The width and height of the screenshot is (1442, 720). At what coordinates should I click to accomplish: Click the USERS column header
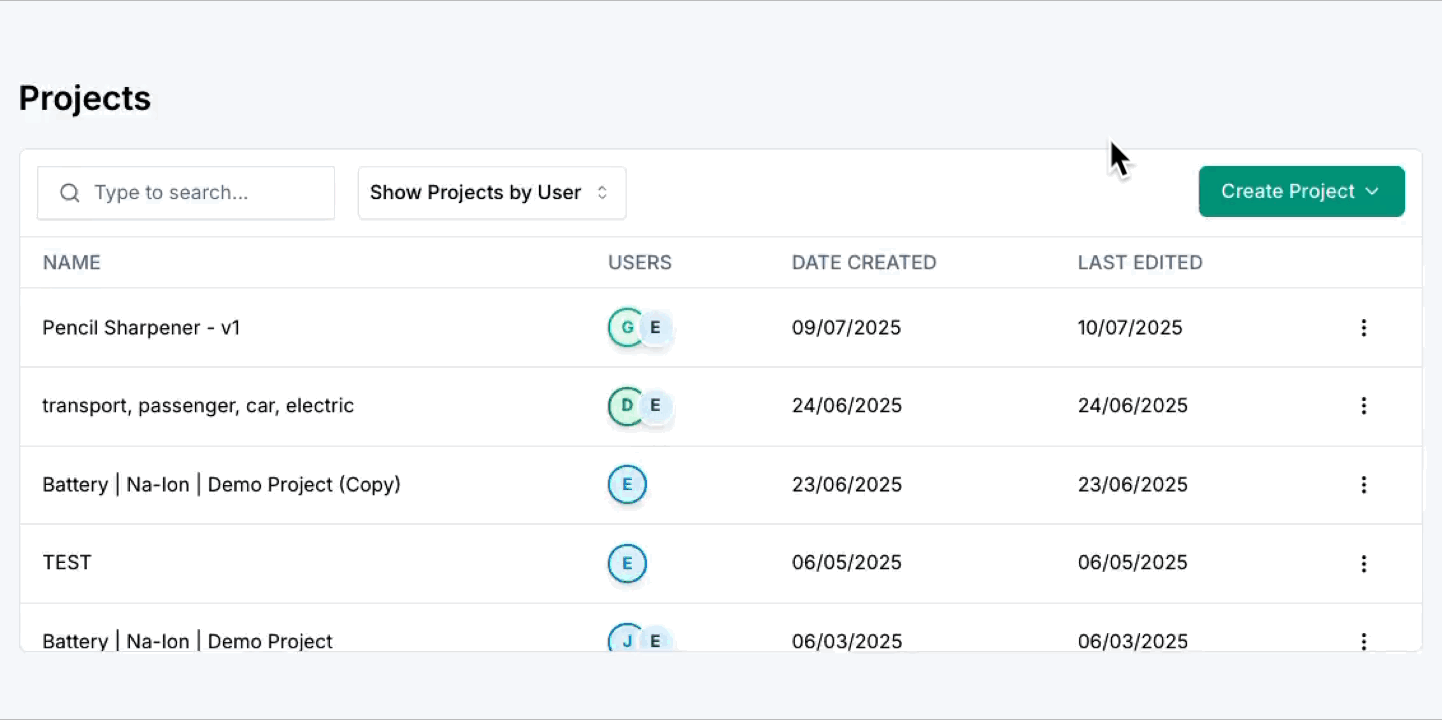pos(639,263)
